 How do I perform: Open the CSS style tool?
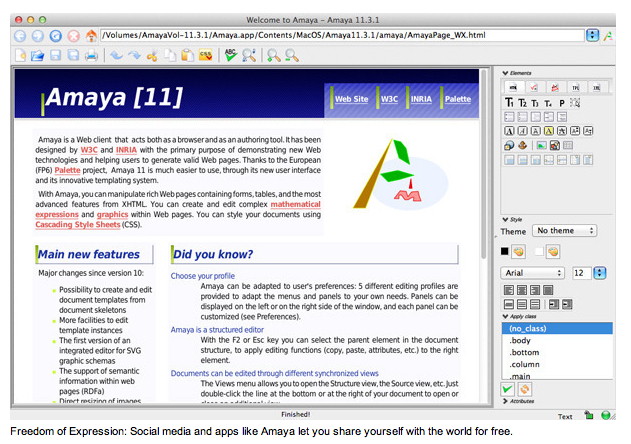click(x=205, y=55)
